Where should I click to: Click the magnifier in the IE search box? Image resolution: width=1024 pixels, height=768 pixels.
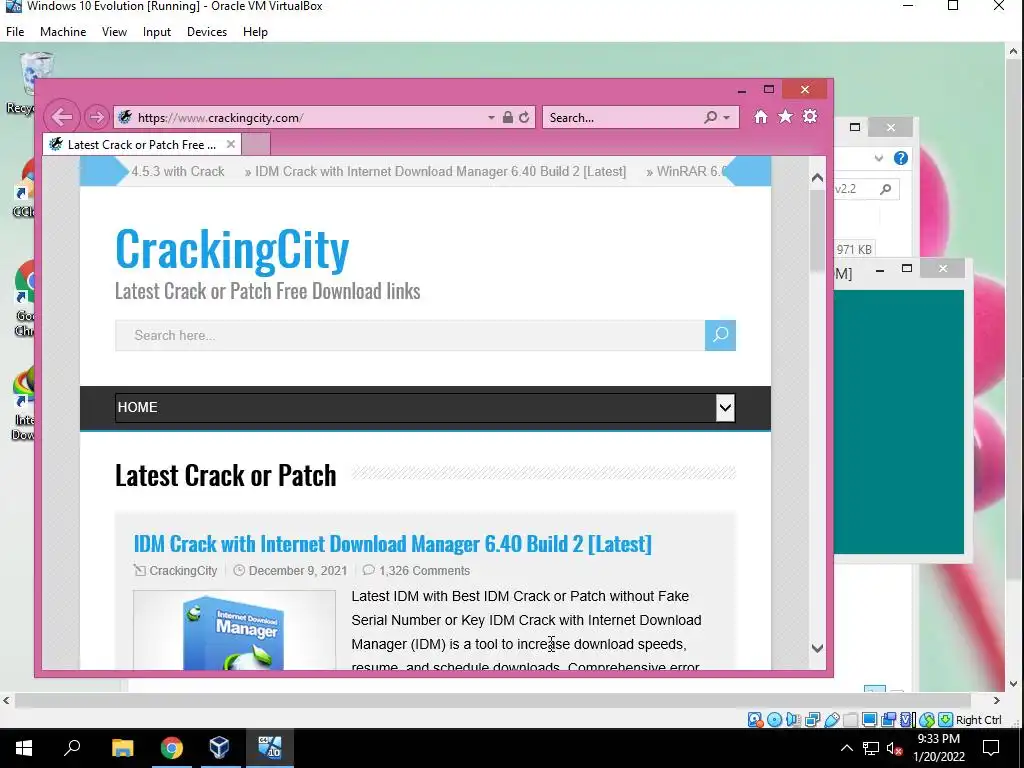pyautogui.click(x=711, y=118)
